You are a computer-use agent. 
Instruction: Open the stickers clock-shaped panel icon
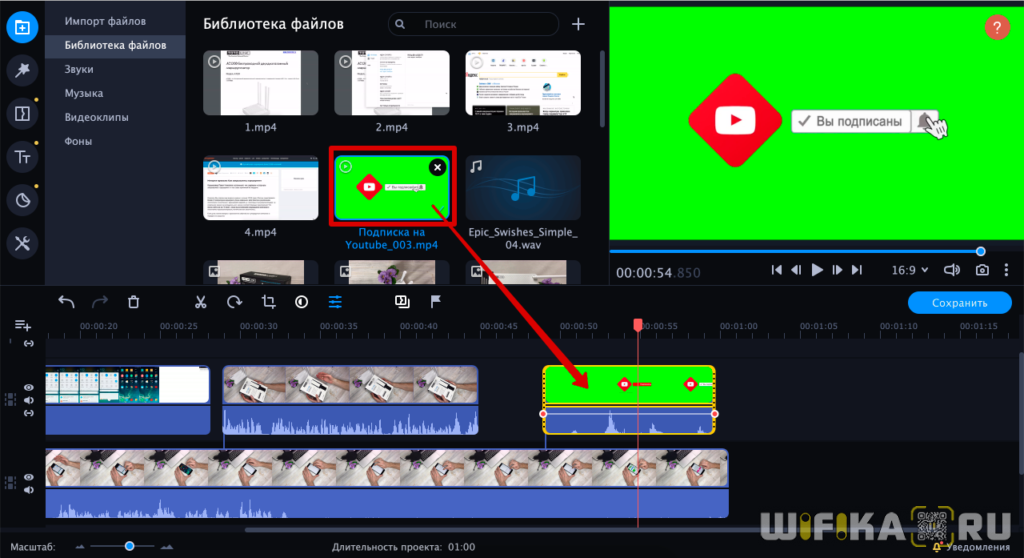(x=22, y=201)
